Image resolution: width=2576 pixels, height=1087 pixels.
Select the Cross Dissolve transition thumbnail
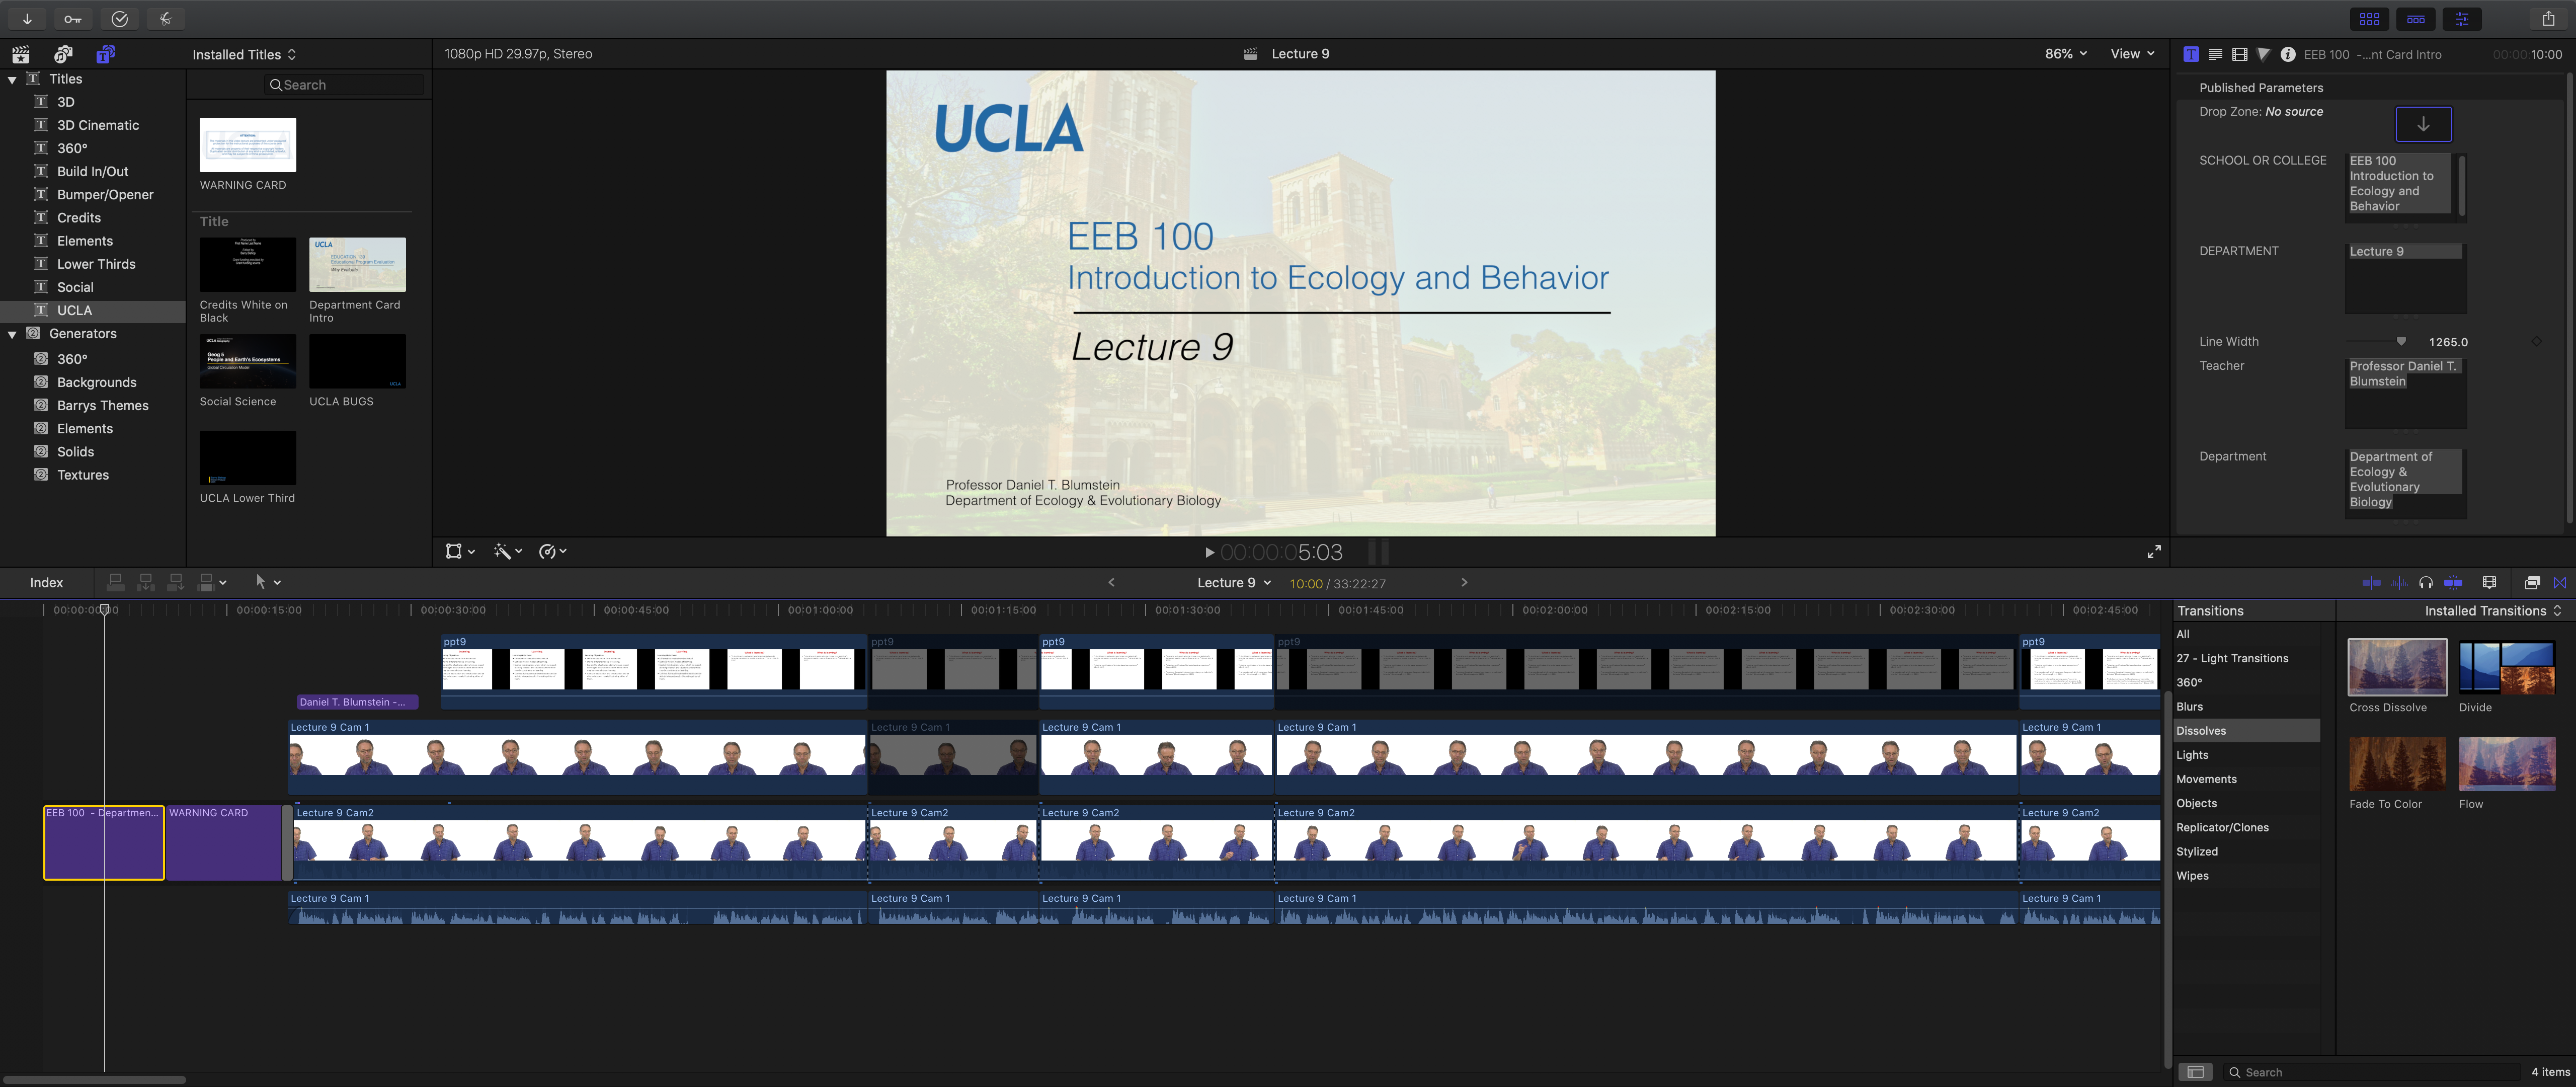(2396, 667)
